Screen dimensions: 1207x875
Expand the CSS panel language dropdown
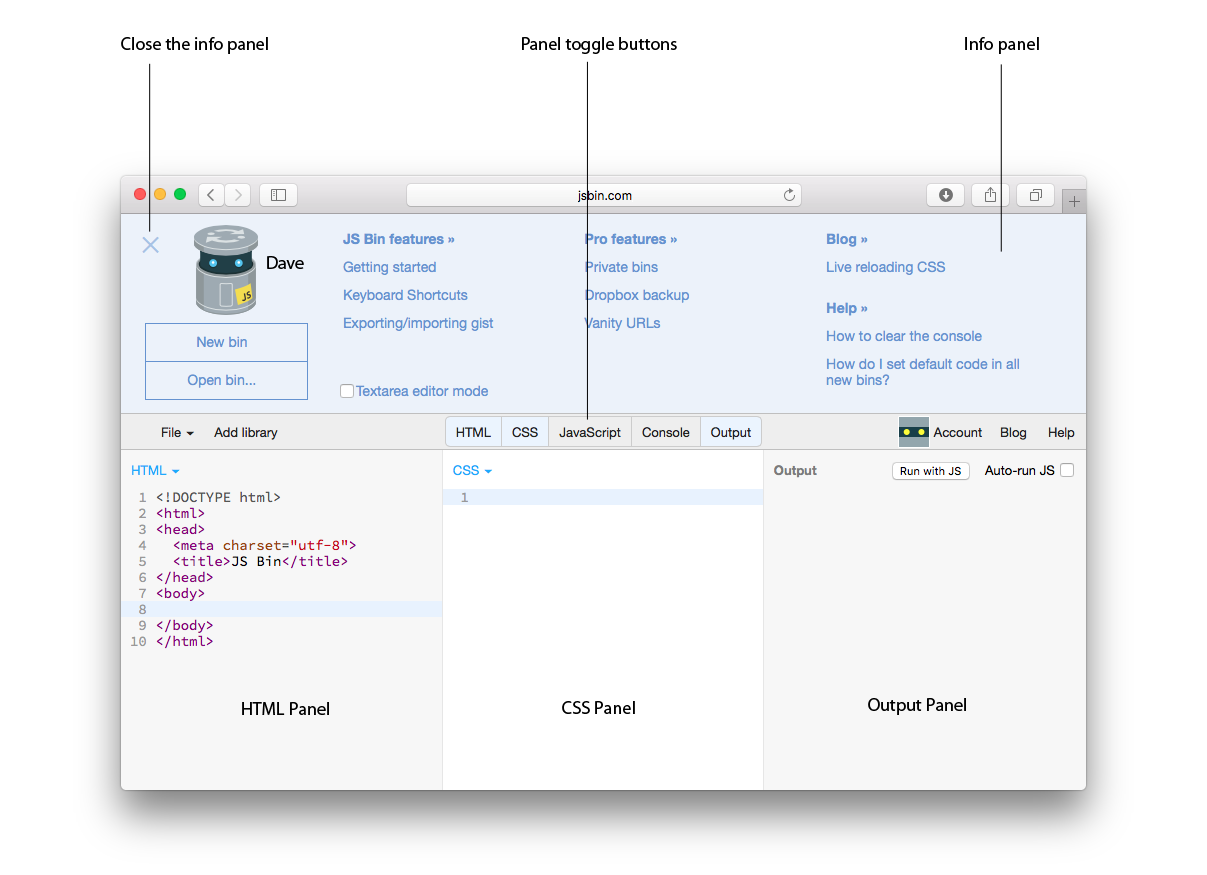click(472, 470)
